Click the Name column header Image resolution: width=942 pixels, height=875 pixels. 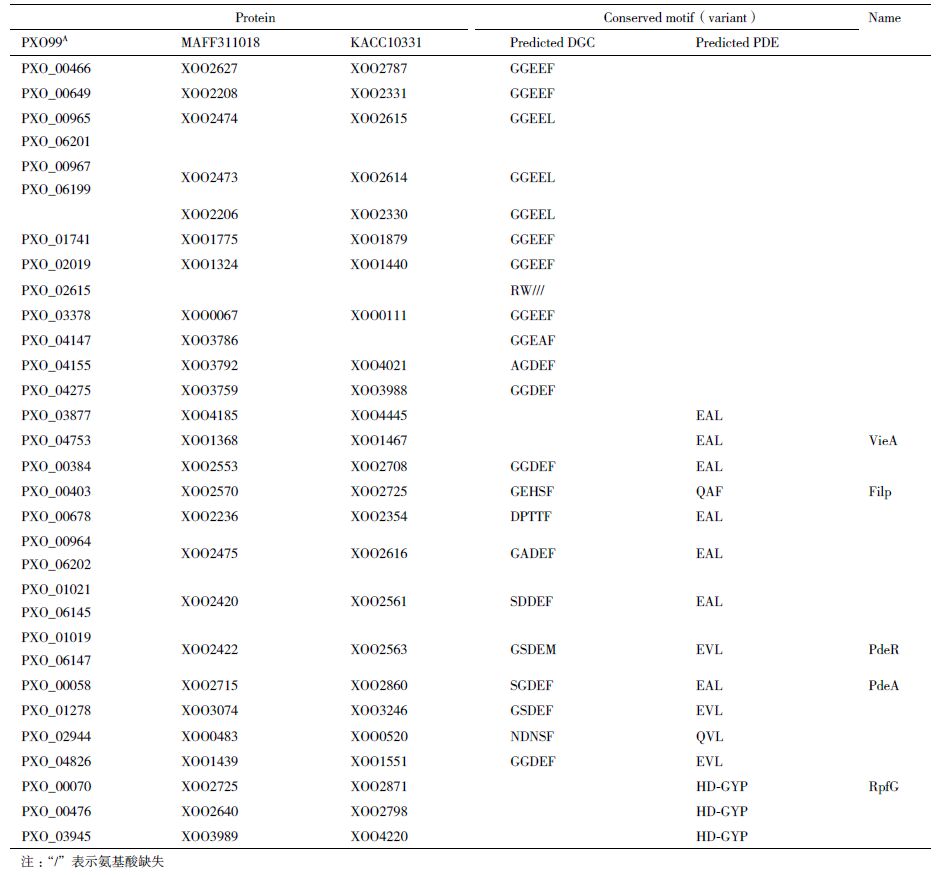click(x=884, y=17)
